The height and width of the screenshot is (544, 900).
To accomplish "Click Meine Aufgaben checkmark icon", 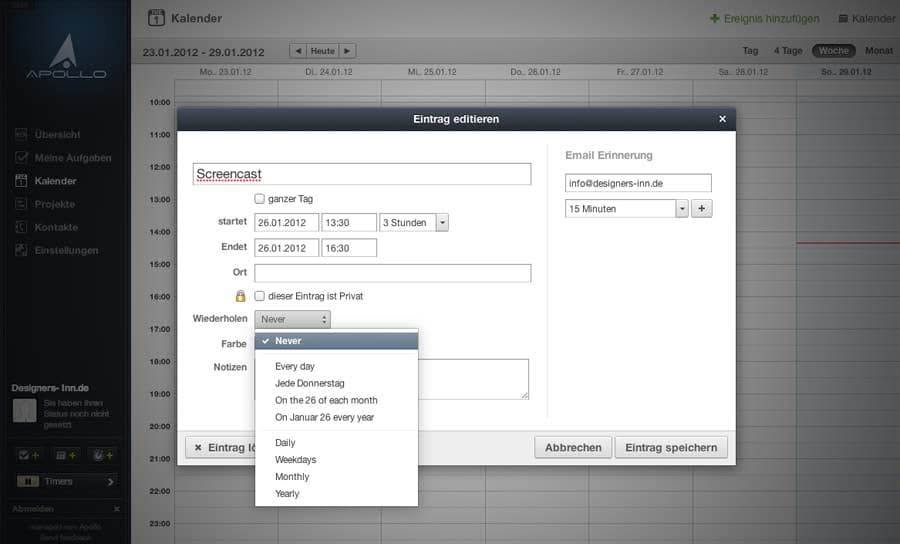I will (x=21, y=157).
